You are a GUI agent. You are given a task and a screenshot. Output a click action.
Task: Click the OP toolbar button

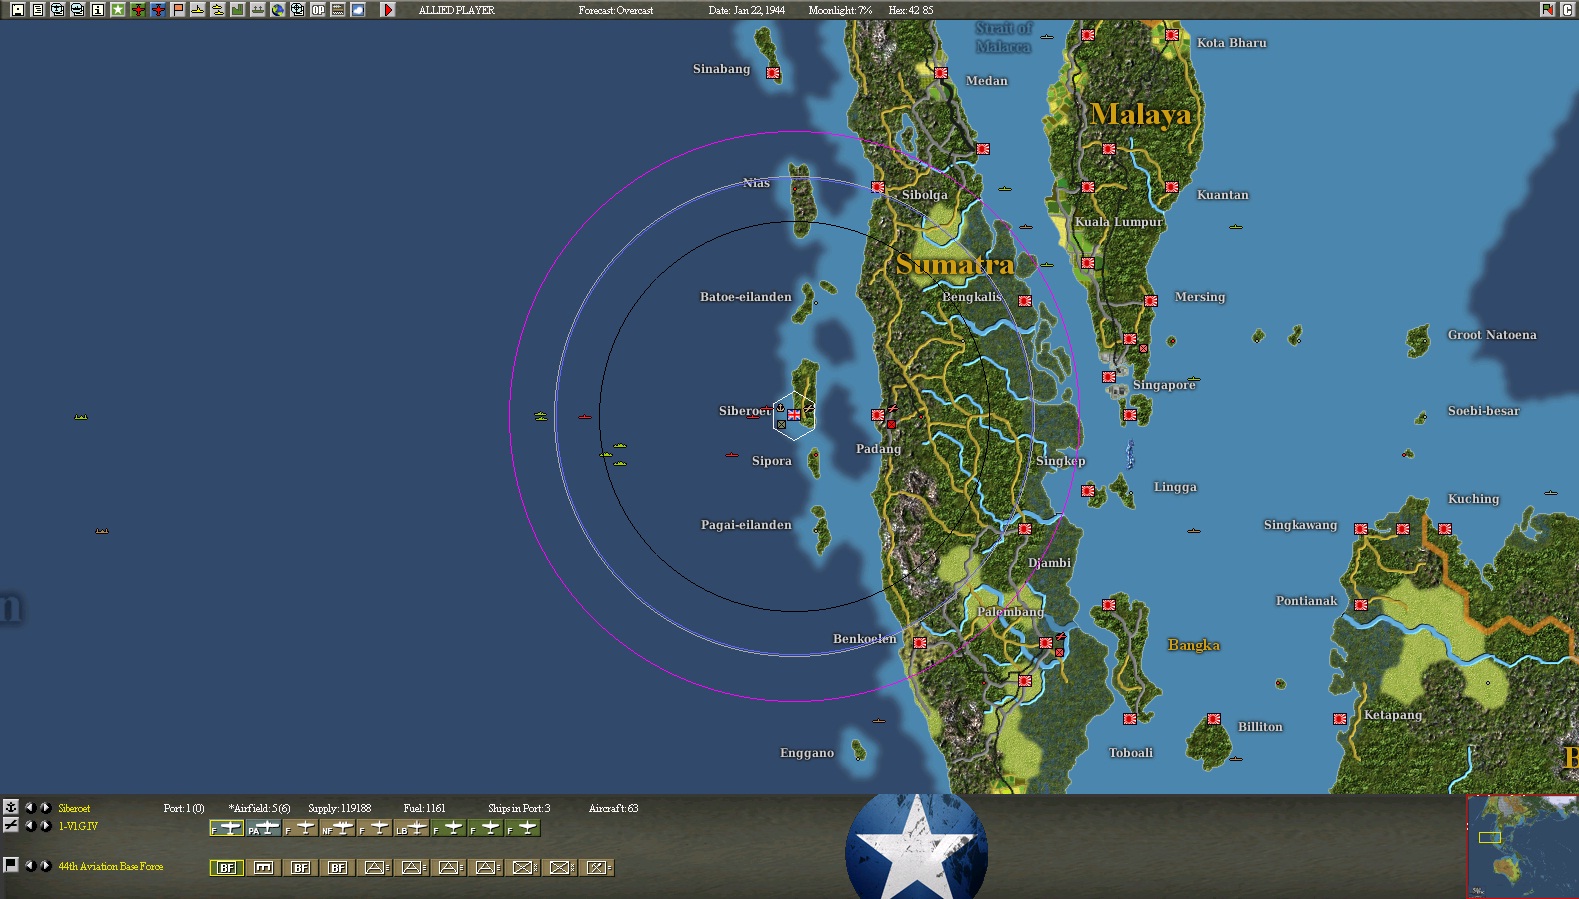click(317, 10)
